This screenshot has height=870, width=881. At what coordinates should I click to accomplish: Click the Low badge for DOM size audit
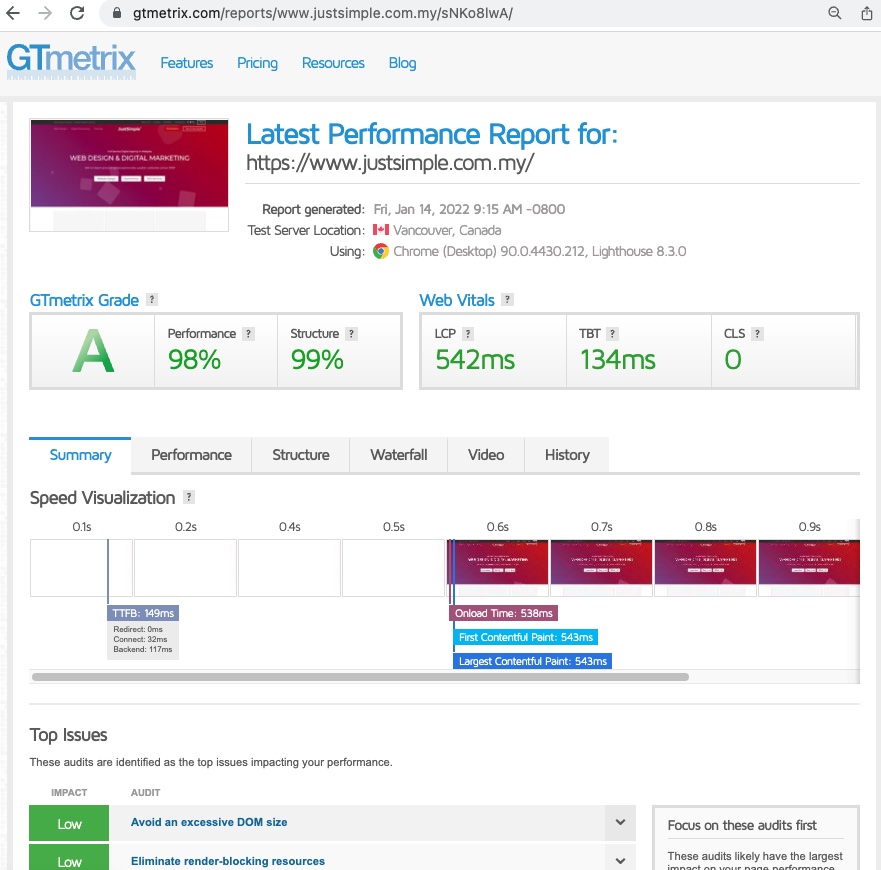coord(69,823)
